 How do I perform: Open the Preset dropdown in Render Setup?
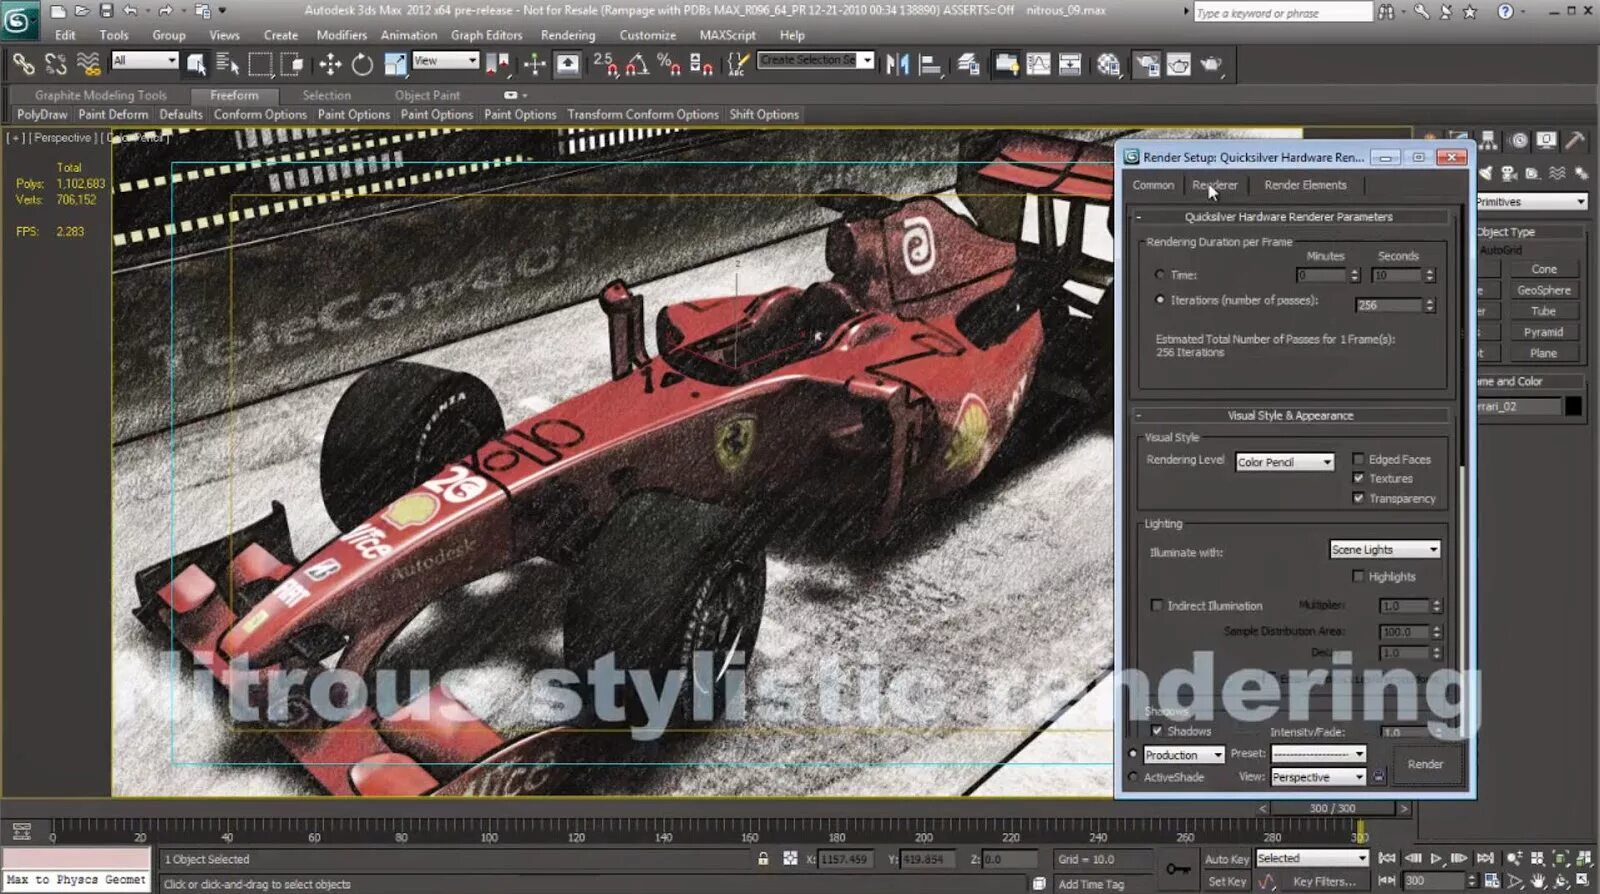pyautogui.click(x=1318, y=754)
